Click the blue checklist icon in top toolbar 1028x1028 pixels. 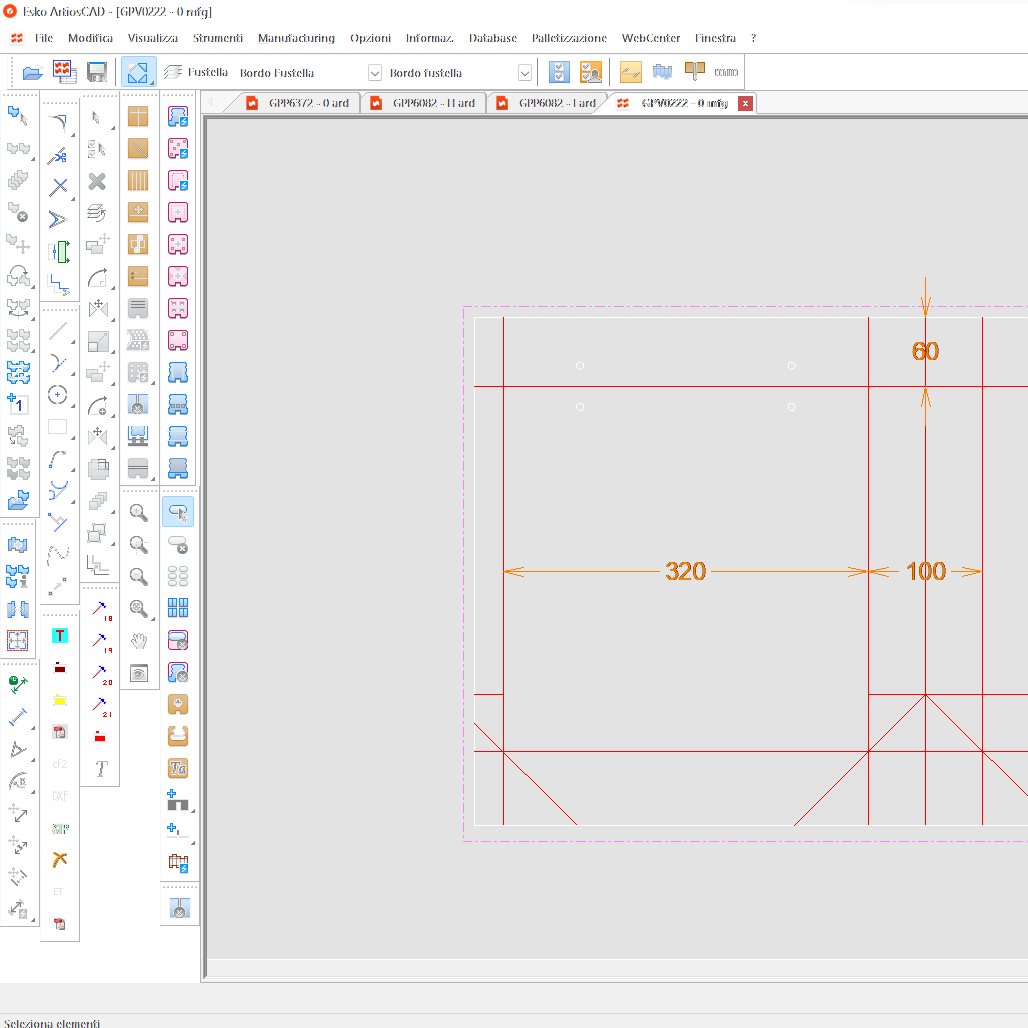[559, 72]
